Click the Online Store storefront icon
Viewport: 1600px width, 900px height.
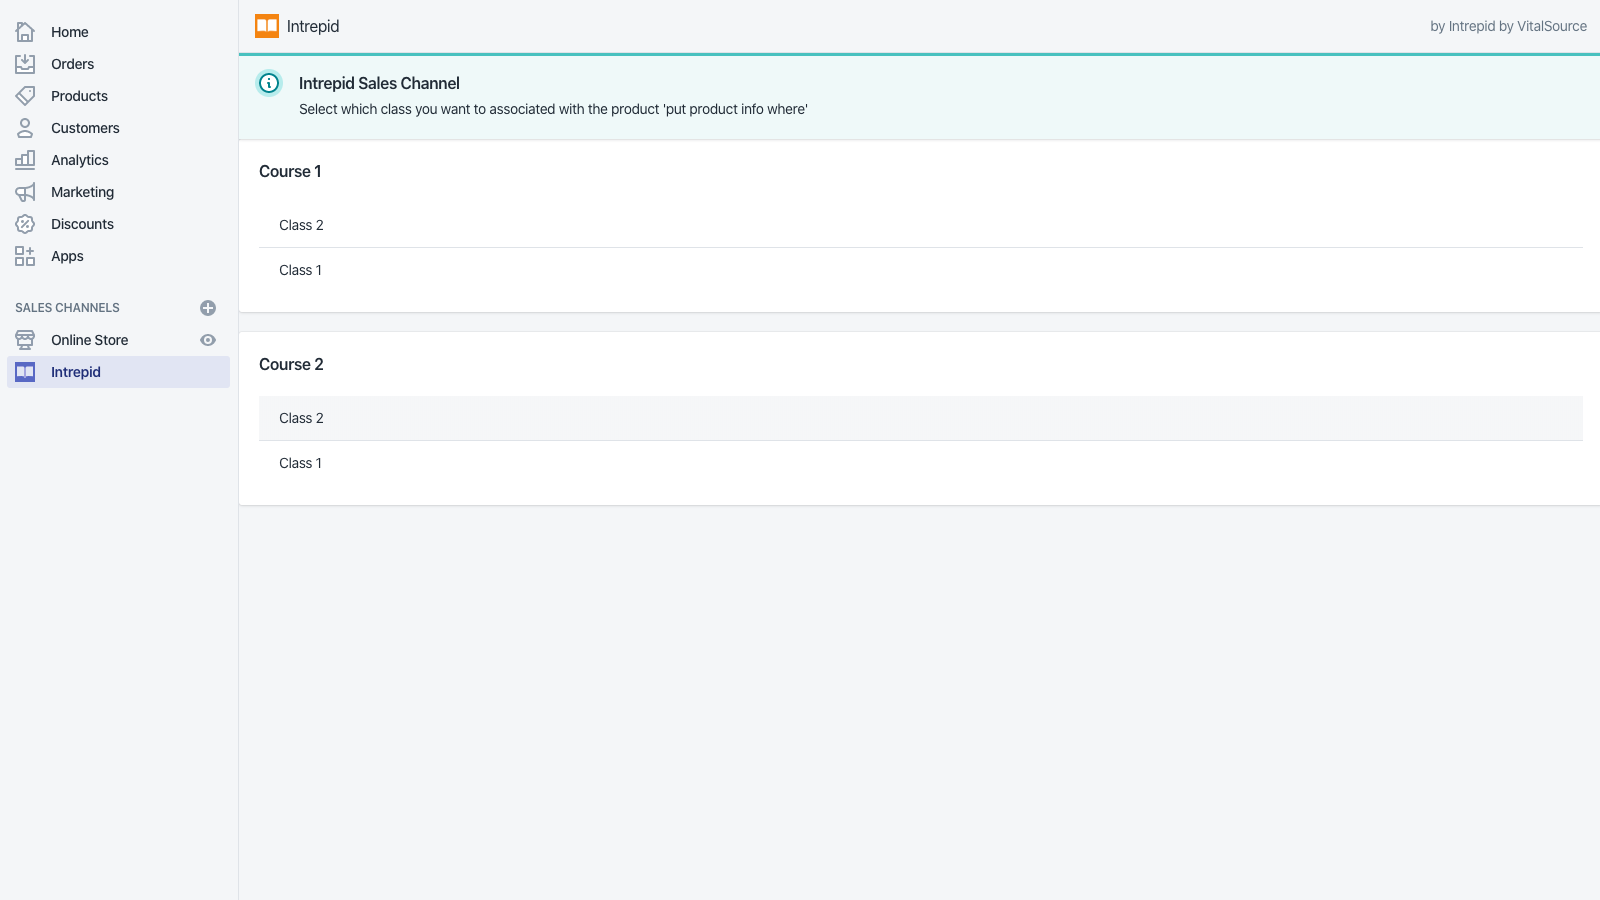click(25, 340)
